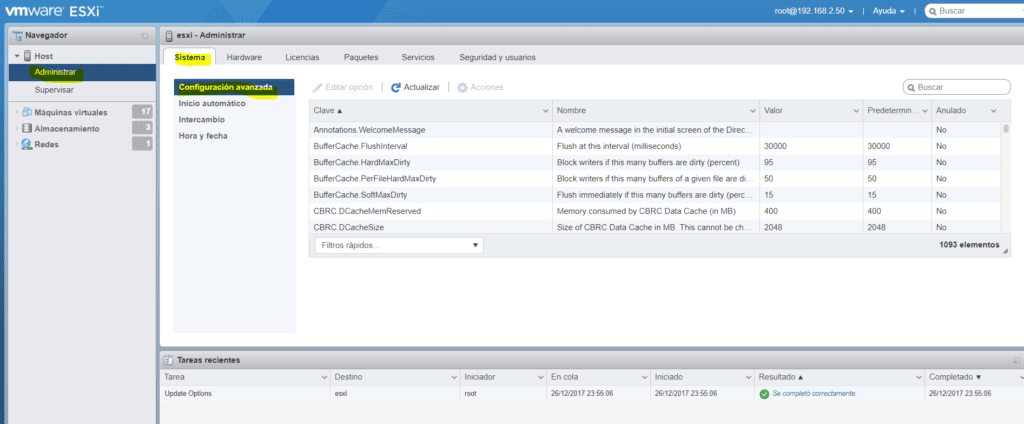
Task: Click the Se completó correctamente result link
Action: pos(814,394)
